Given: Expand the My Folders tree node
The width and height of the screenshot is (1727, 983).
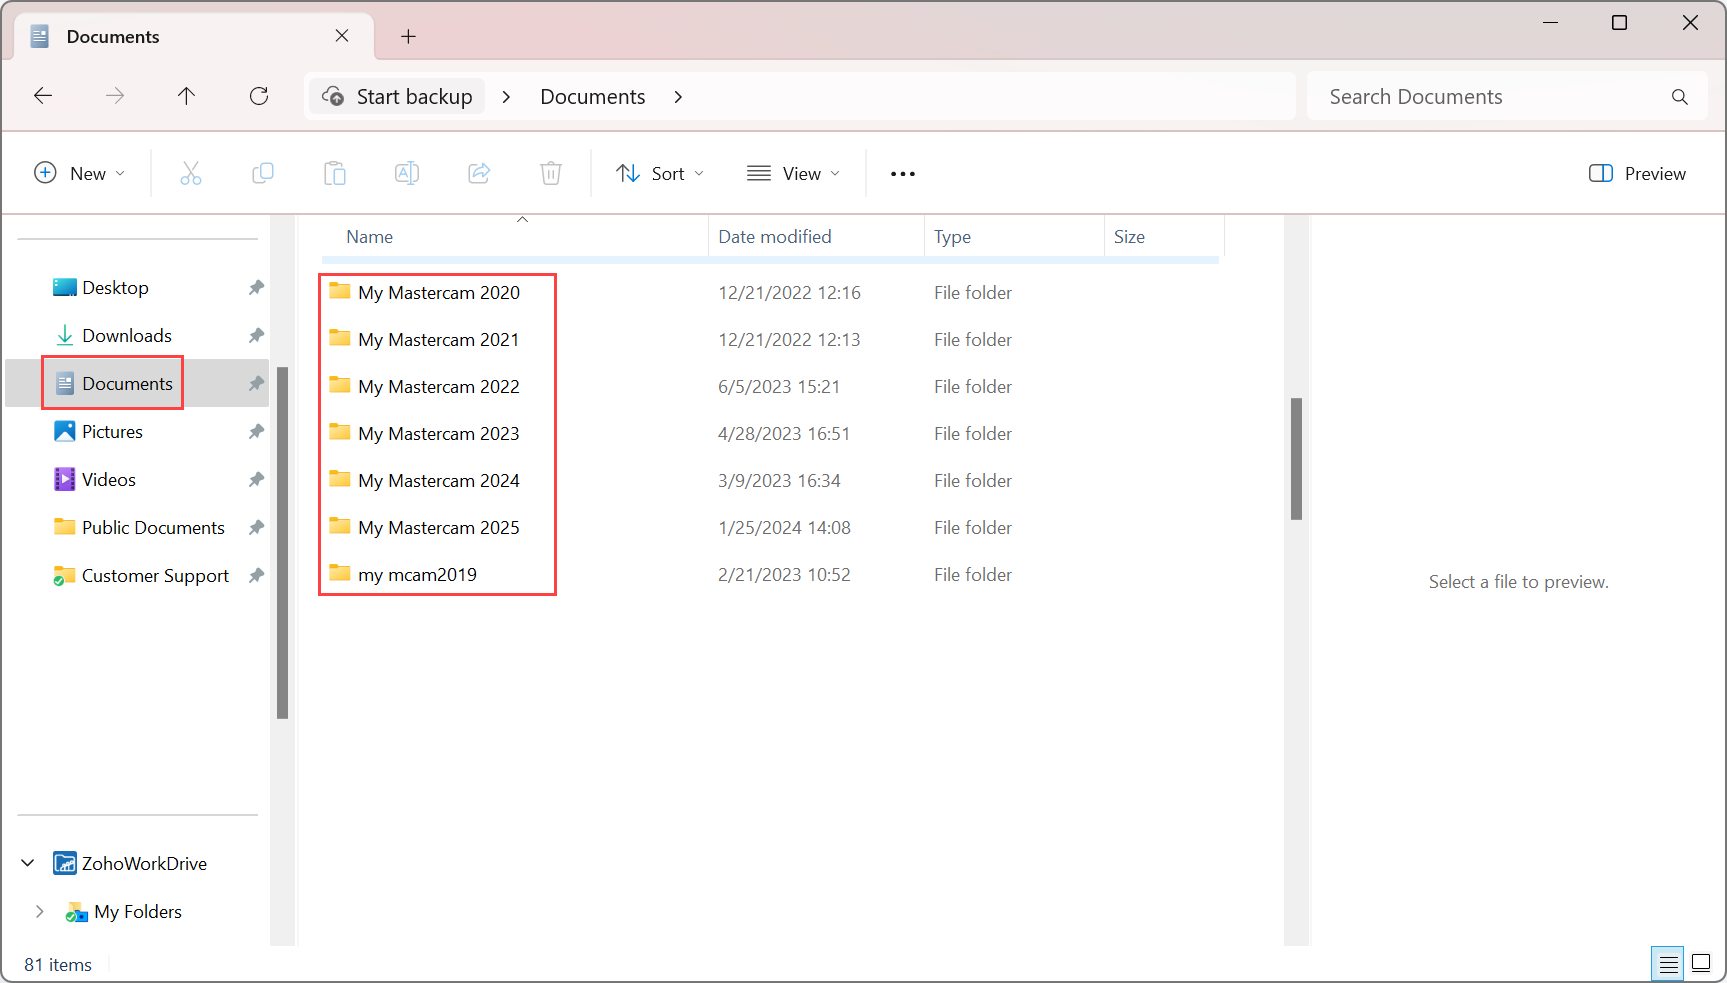Looking at the screenshot, I should [40, 911].
